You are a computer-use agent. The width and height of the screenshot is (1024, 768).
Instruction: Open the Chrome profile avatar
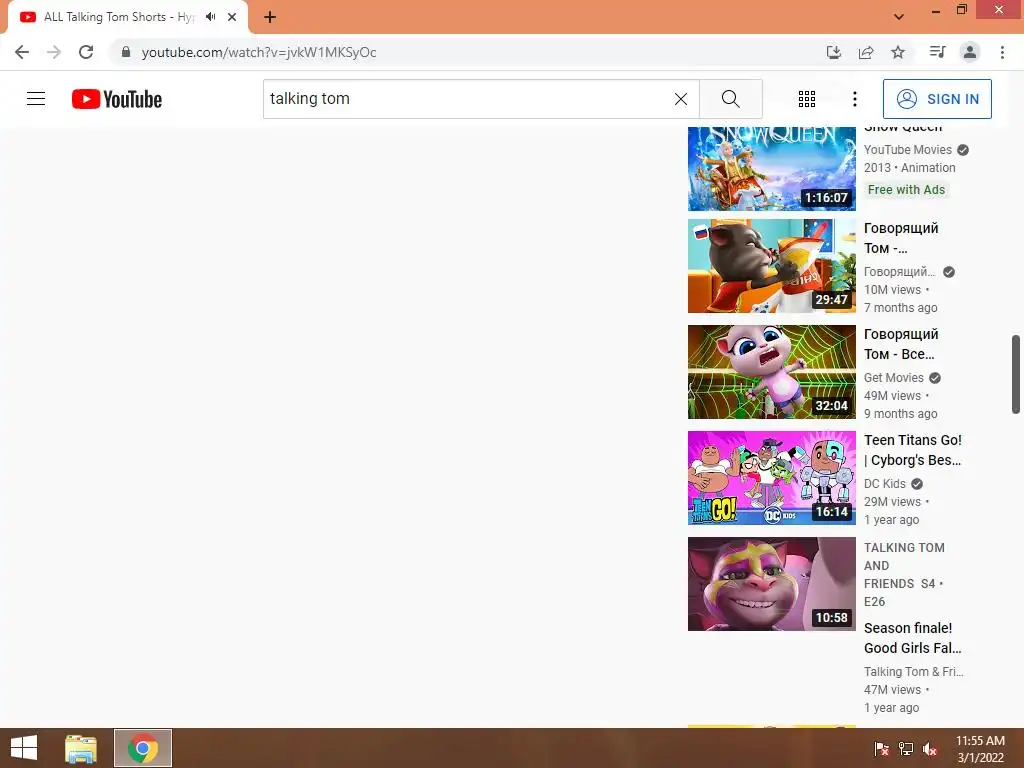tap(970, 52)
